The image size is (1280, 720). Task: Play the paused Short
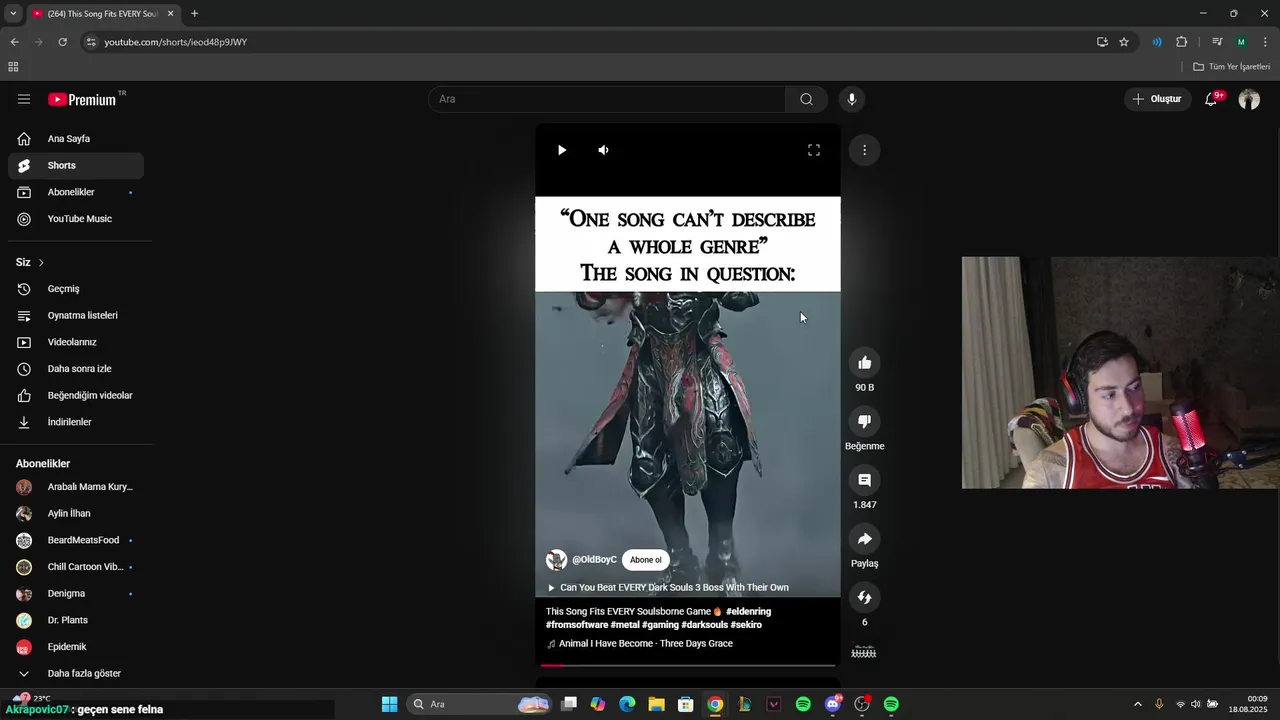562,150
